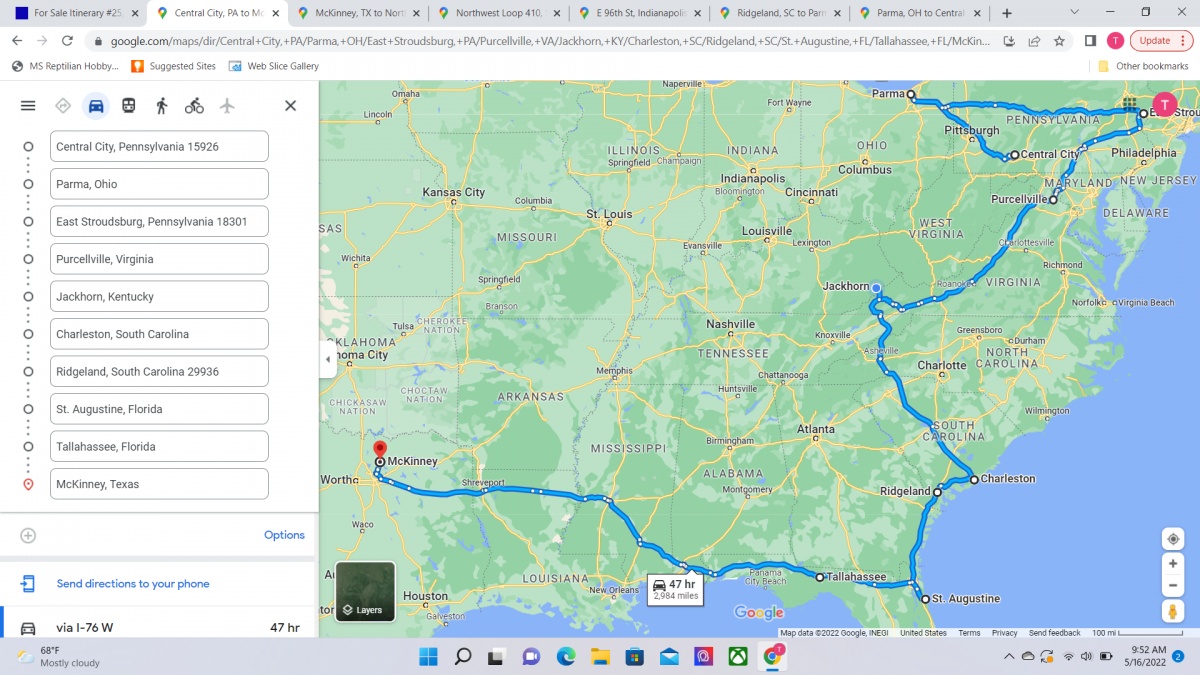
Task: Edit the Parma, Ohio stop field
Action: click(159, 184)
